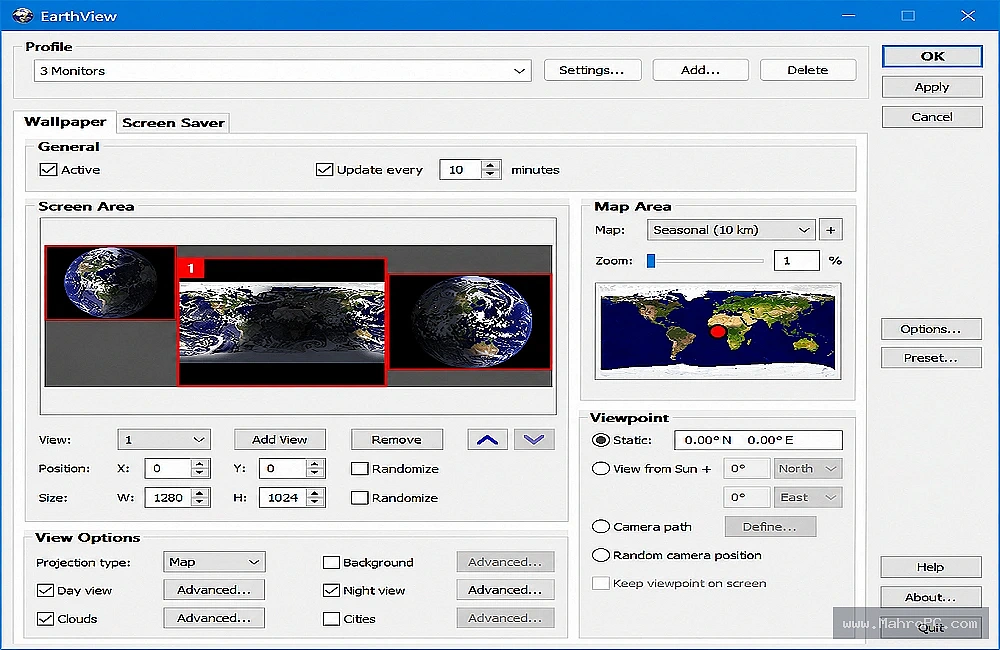This screenshot has width=1000, height=650.
Task: Click the Size W value field
Action: 168,498
